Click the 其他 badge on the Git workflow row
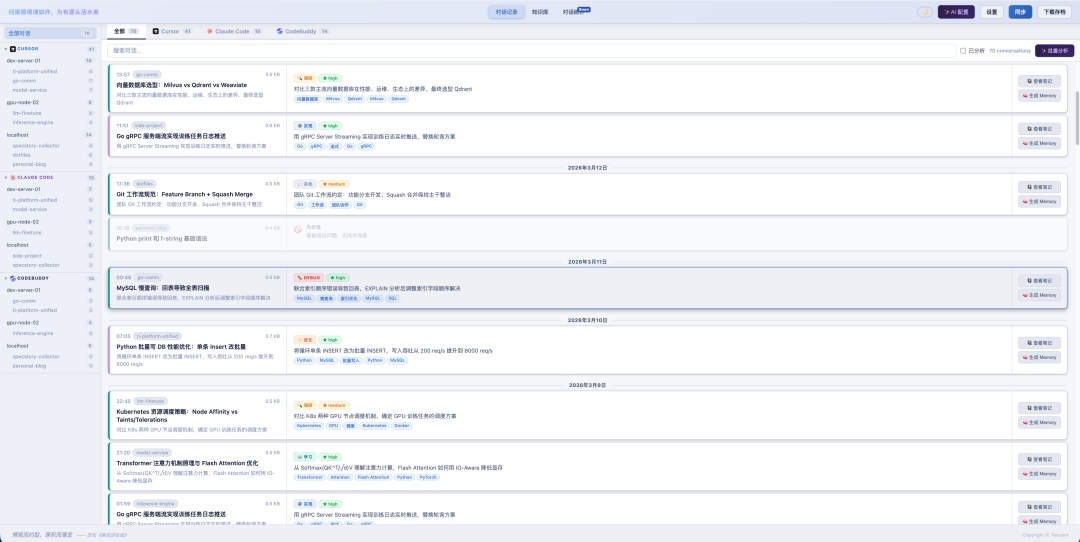The image size is (1080, 542). pyautogui.click(x=304, y=184)
